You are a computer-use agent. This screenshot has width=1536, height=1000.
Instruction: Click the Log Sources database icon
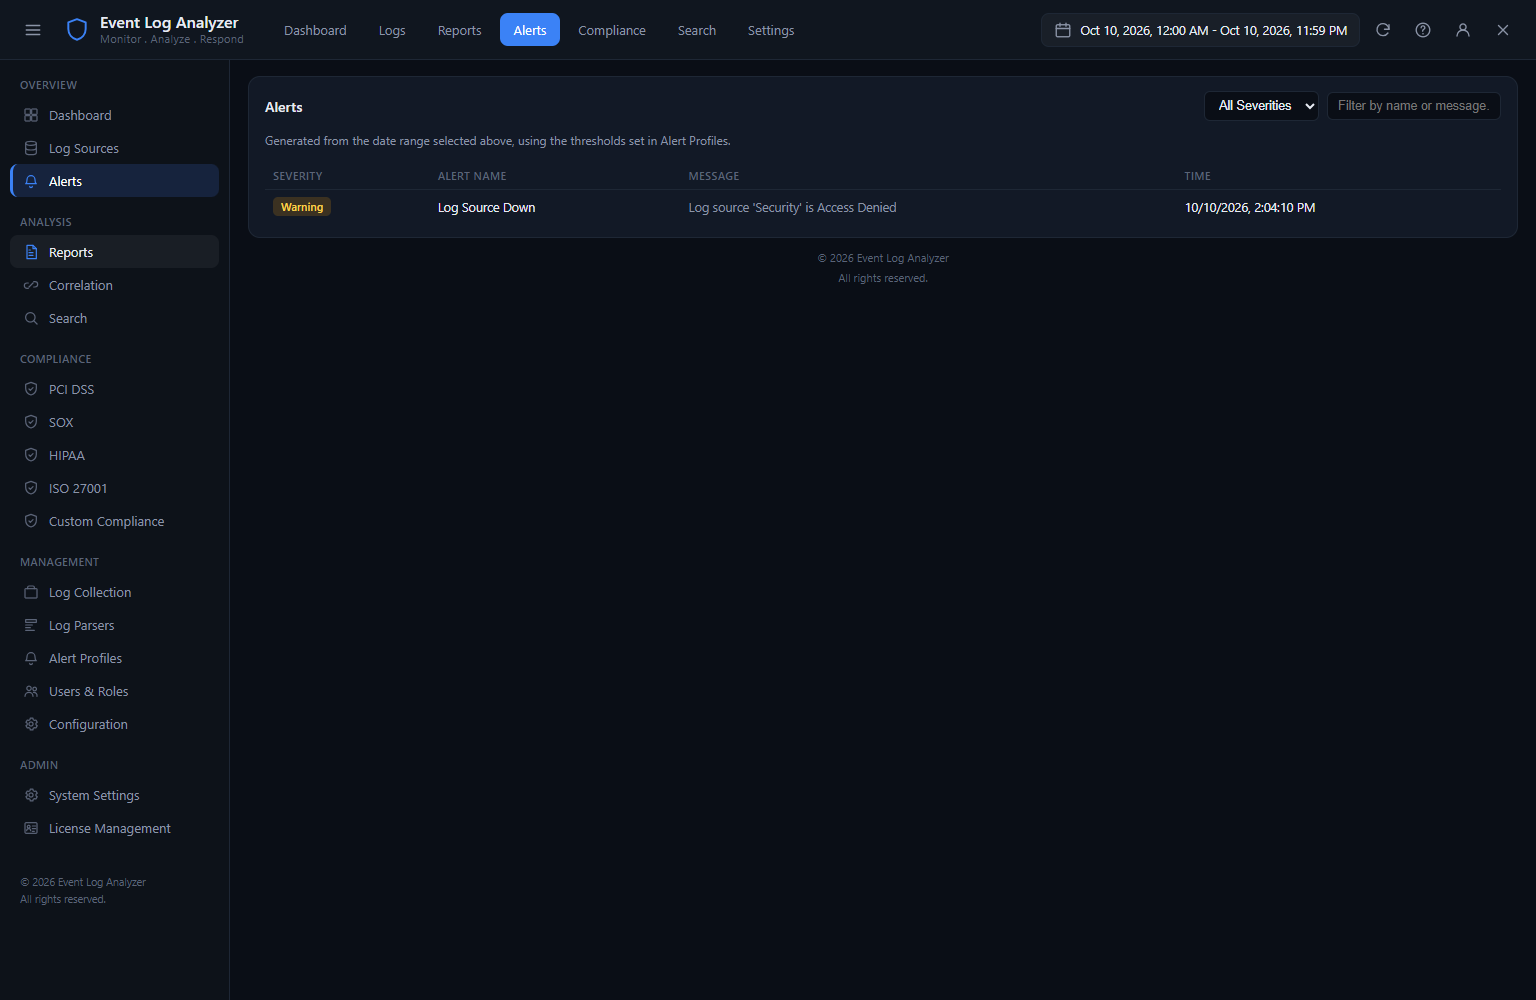click(x=31, y=148)
